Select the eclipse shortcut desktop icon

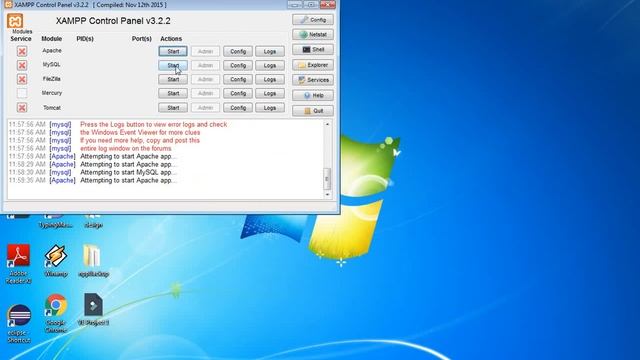(18, 323)
